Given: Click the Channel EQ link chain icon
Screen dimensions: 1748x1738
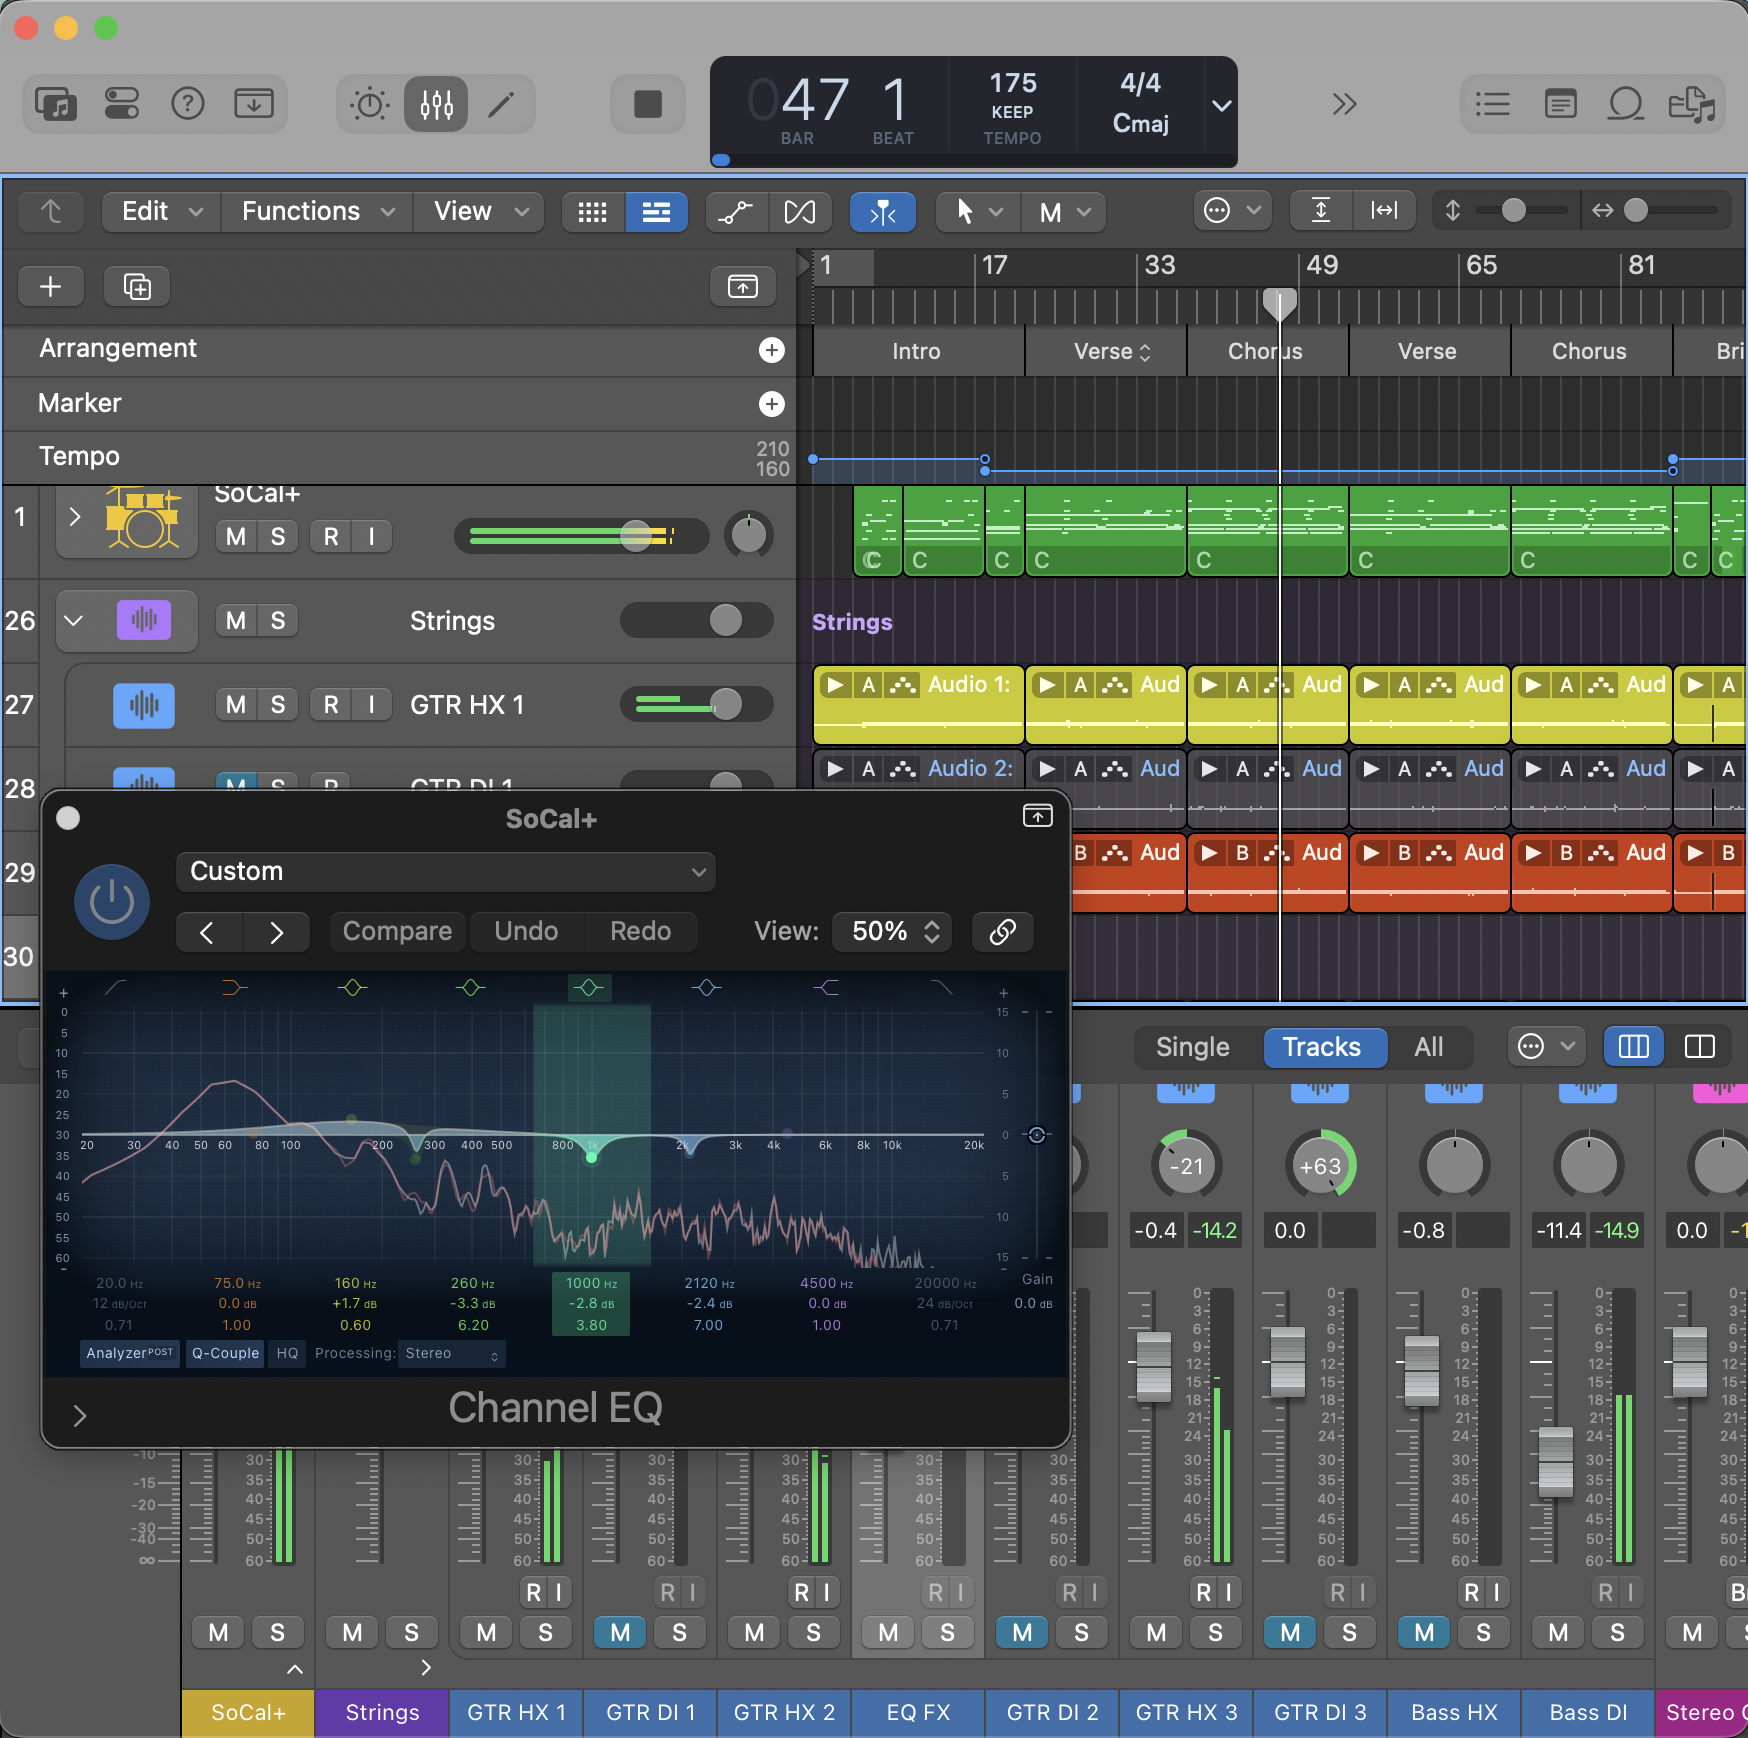Looking at the screenshot, I should click(1002, 932).
